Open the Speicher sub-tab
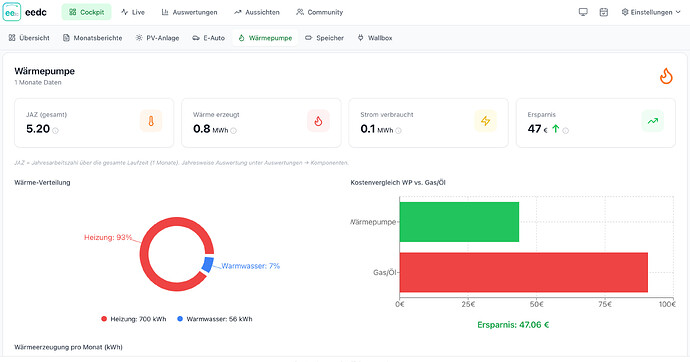 [324, 38]
